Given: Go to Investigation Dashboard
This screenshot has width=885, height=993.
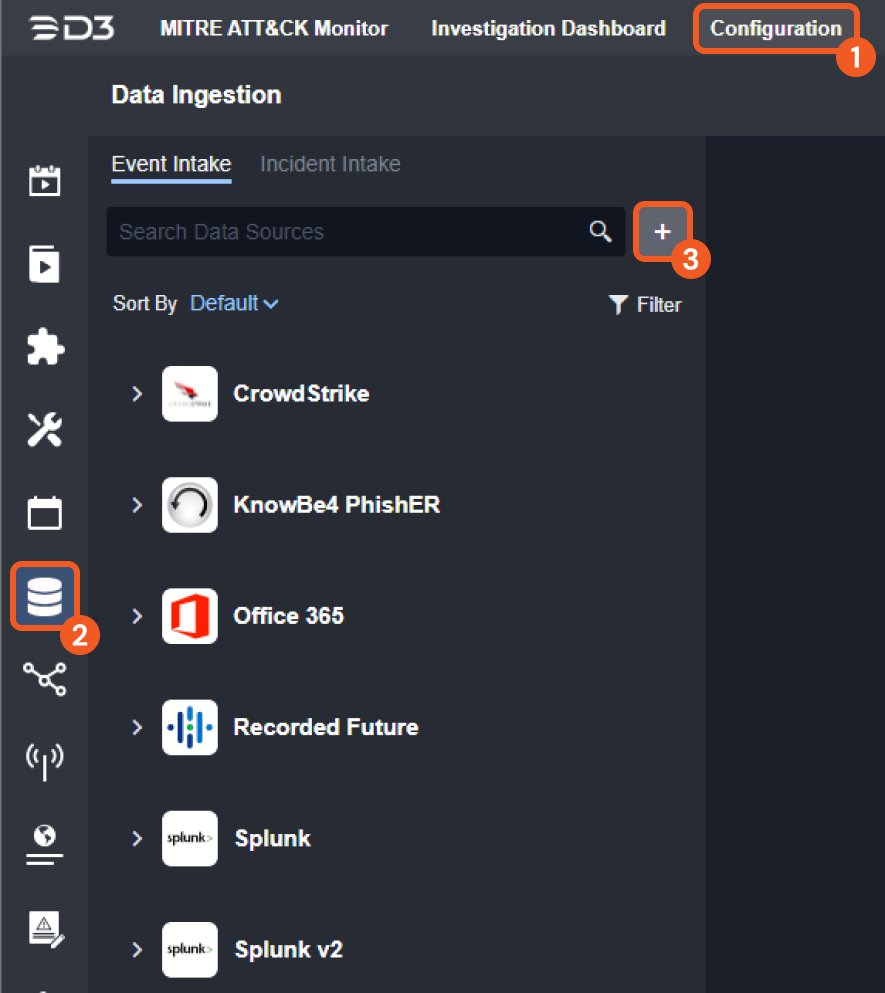Looking at the screenshot, I should (x=548, y=28).
